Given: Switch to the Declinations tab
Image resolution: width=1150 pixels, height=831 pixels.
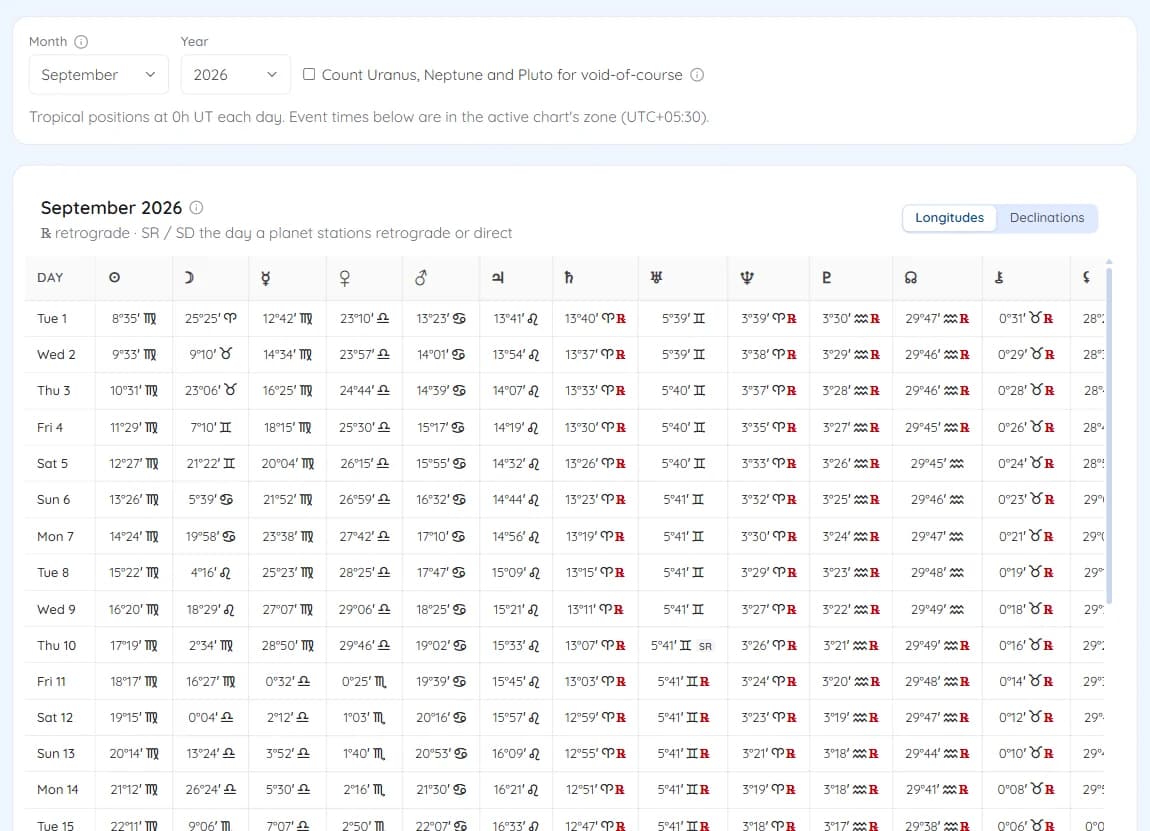Looking at the screenshot, I should (x=1047, y=218).
